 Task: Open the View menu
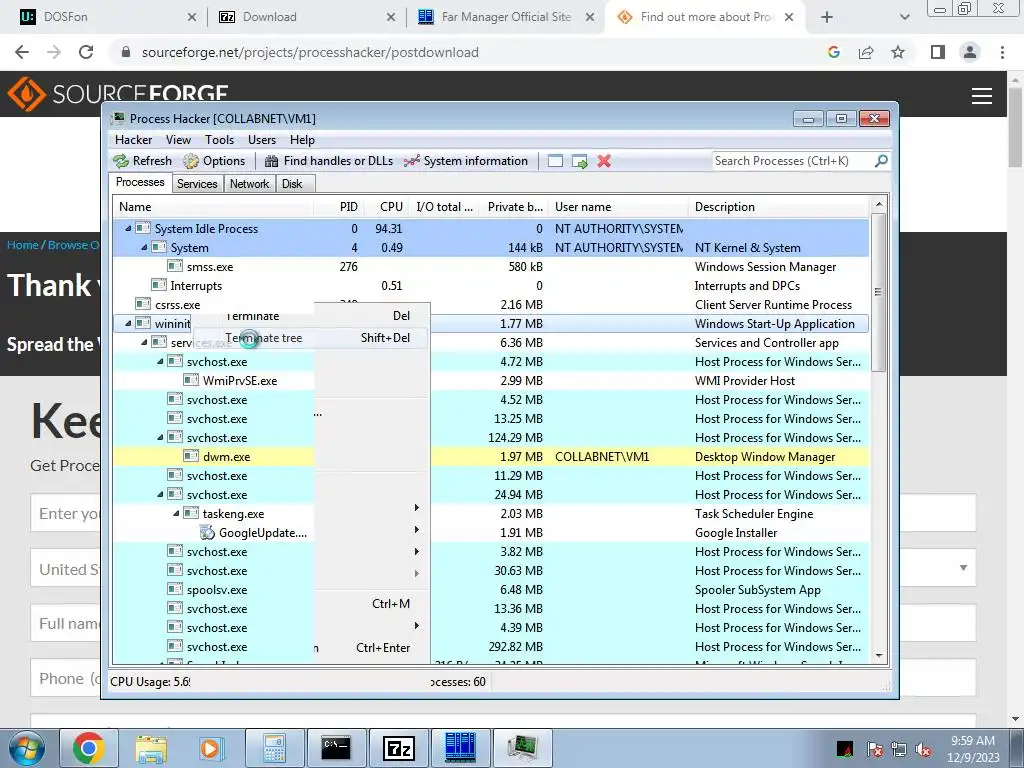(x=178, y=140)
